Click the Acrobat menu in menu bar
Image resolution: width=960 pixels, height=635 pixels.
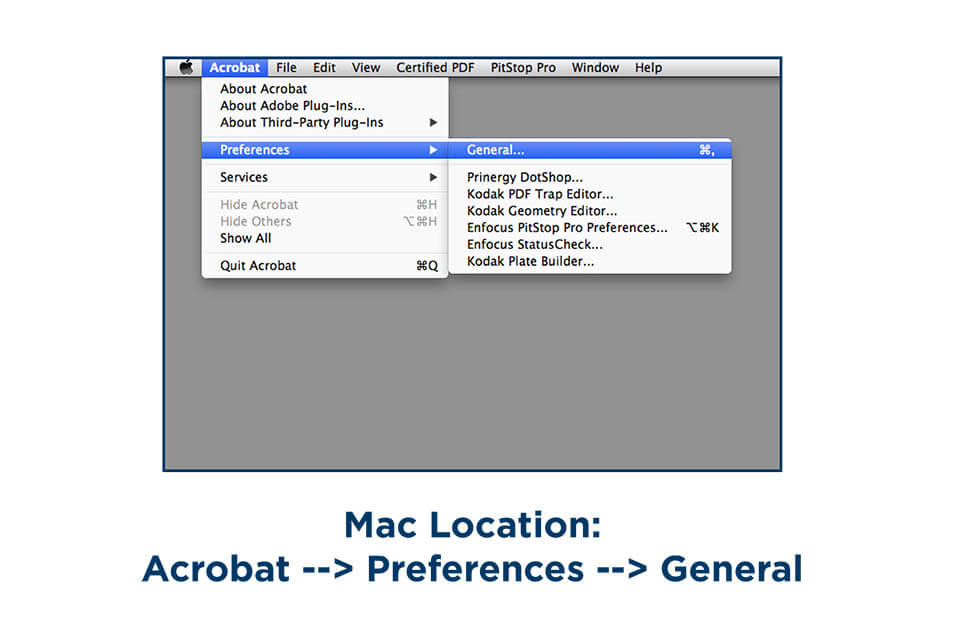click(x=234, y=67)
